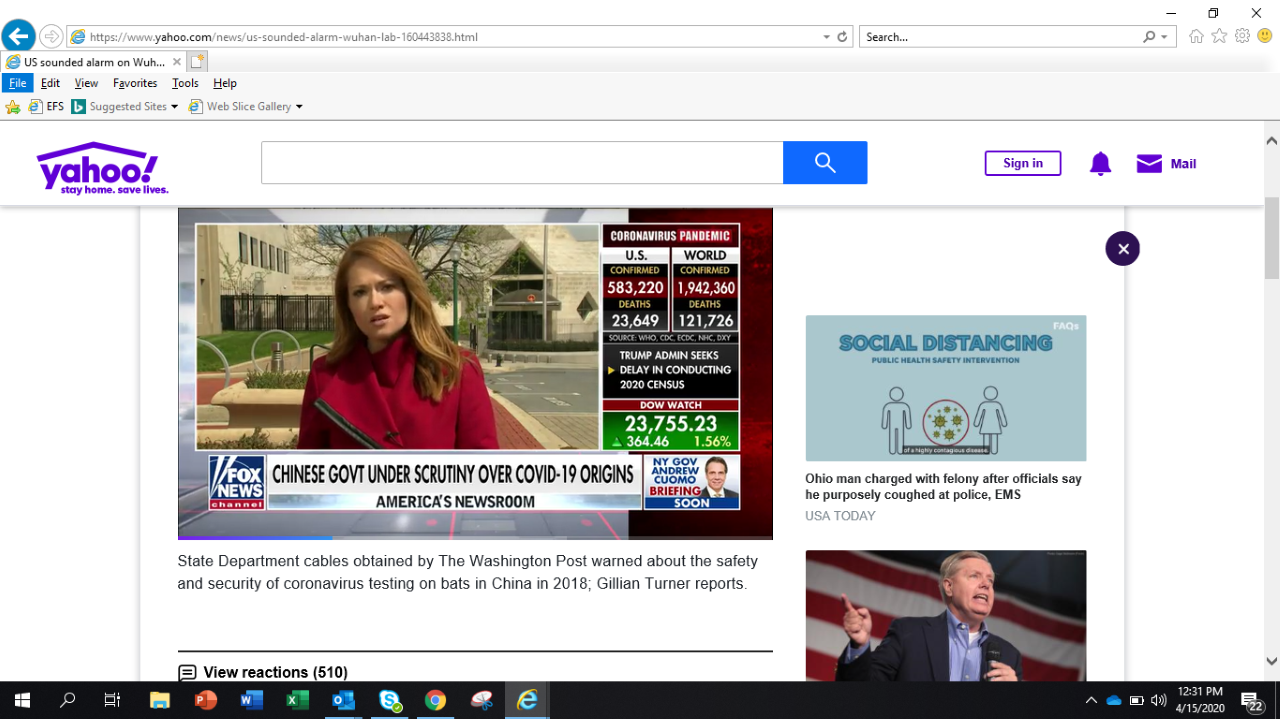
Task: Click the Sign in button
Action: click(1022, 163)
